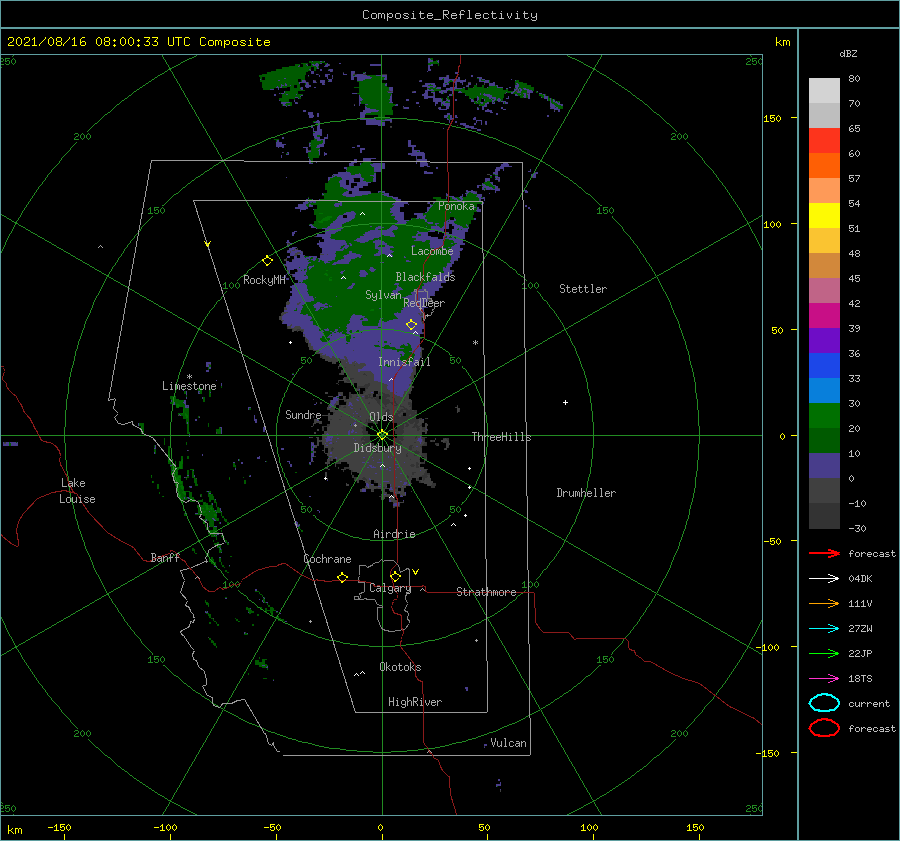Click the cyan 27ZW arrow legend icon
The height and width of the screenshot is (841, 900).
click(824, 629)
